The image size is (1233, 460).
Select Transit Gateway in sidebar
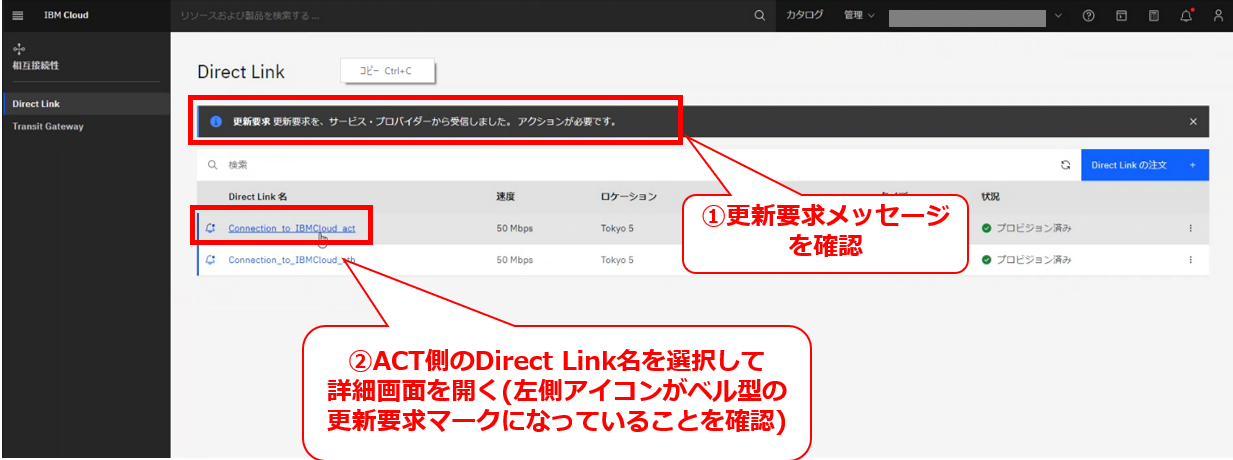point(85,126)
